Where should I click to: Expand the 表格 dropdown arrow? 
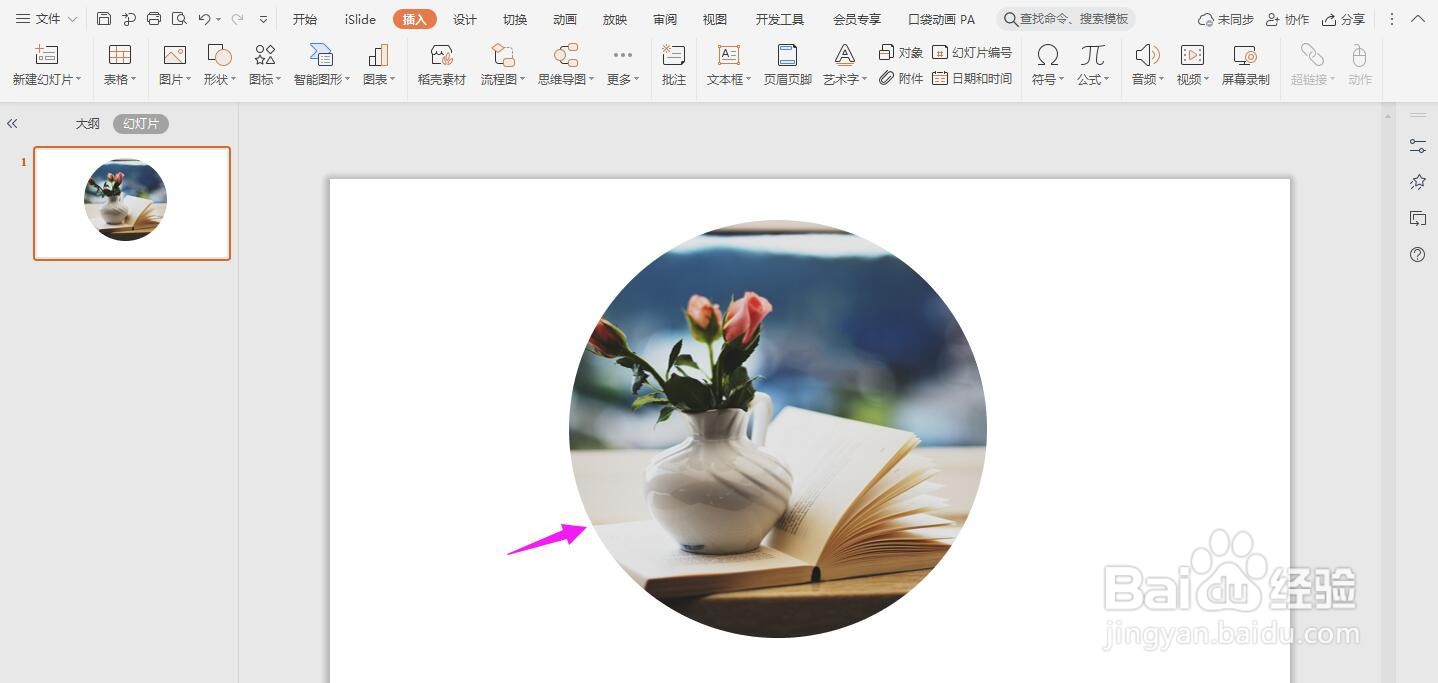point(133,80)
